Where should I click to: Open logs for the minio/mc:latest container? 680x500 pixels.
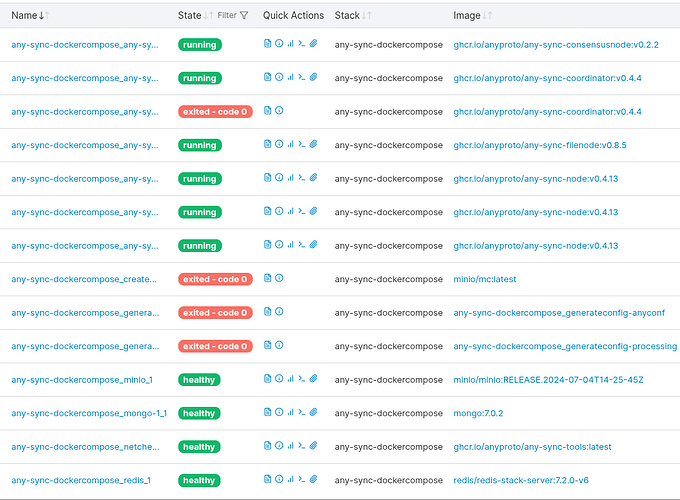[x=268, y=278]
